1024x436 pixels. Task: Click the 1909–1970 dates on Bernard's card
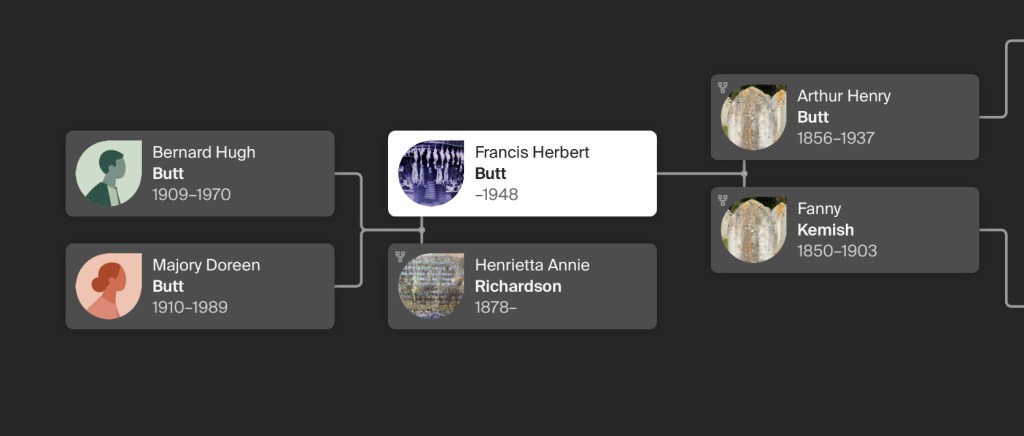[191, 194]
